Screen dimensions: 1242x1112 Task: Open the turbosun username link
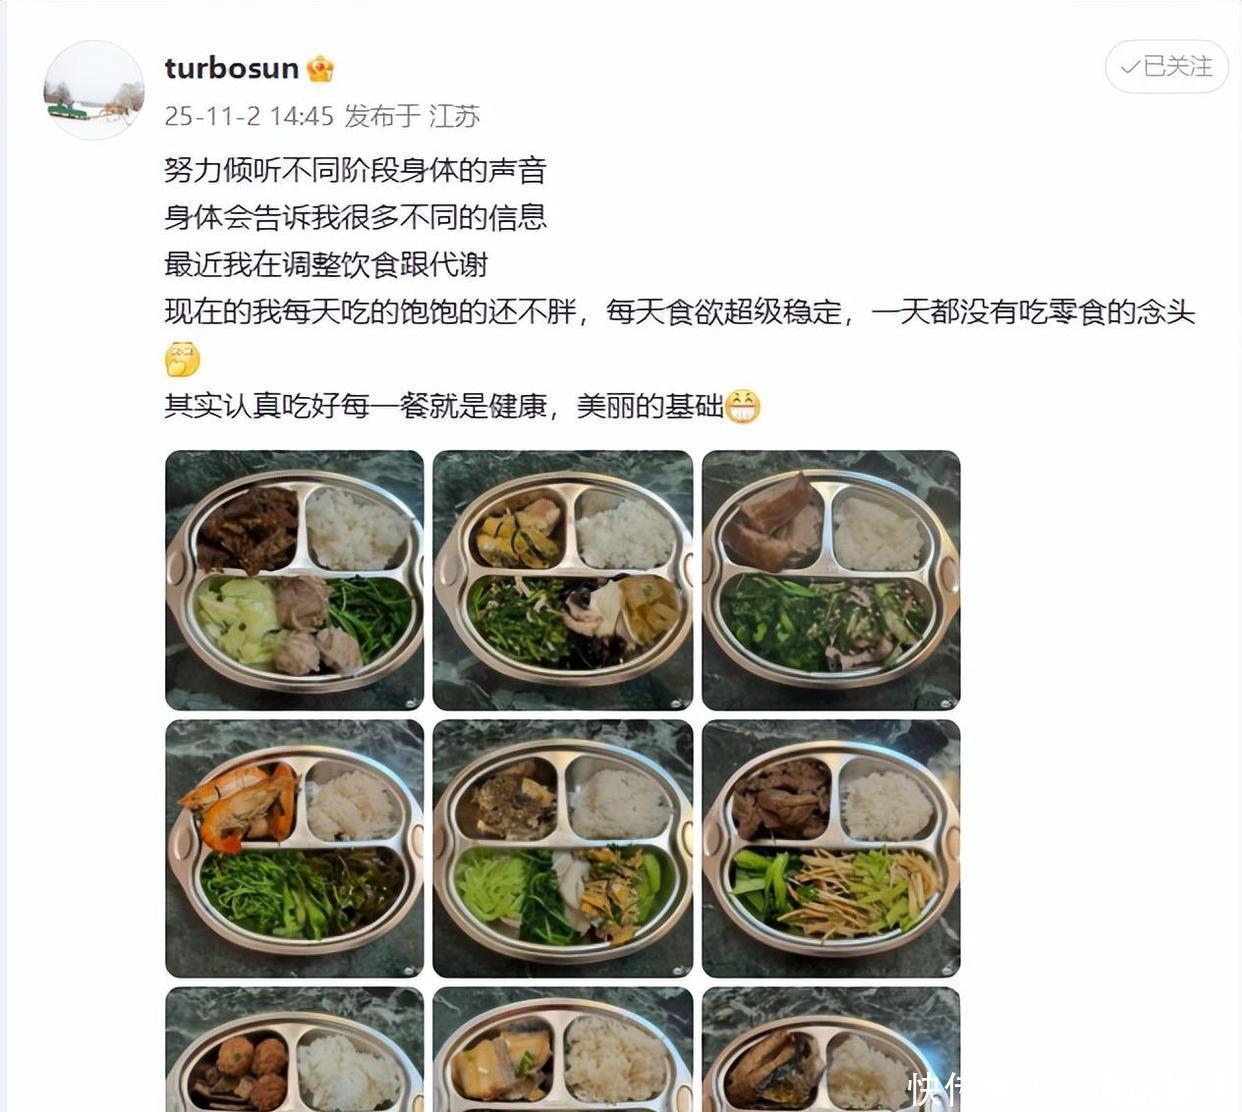click(232, 68)
